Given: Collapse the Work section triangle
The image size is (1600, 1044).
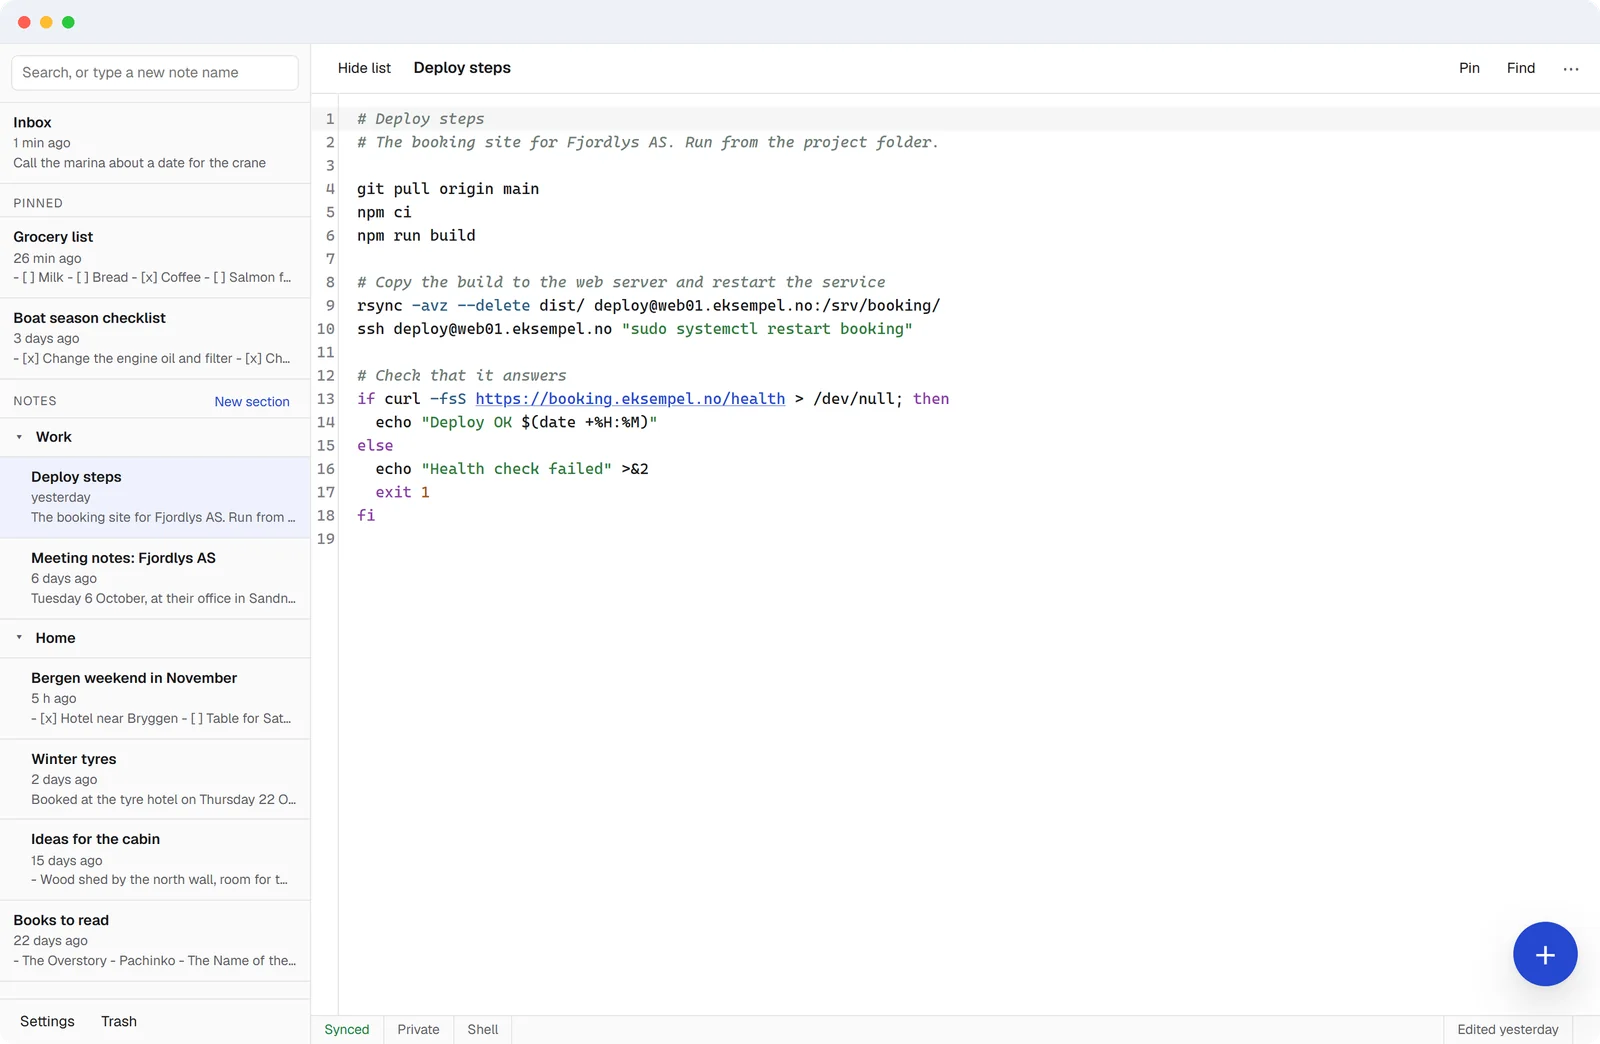Looking at the screenshot, I should pos(19,437).
